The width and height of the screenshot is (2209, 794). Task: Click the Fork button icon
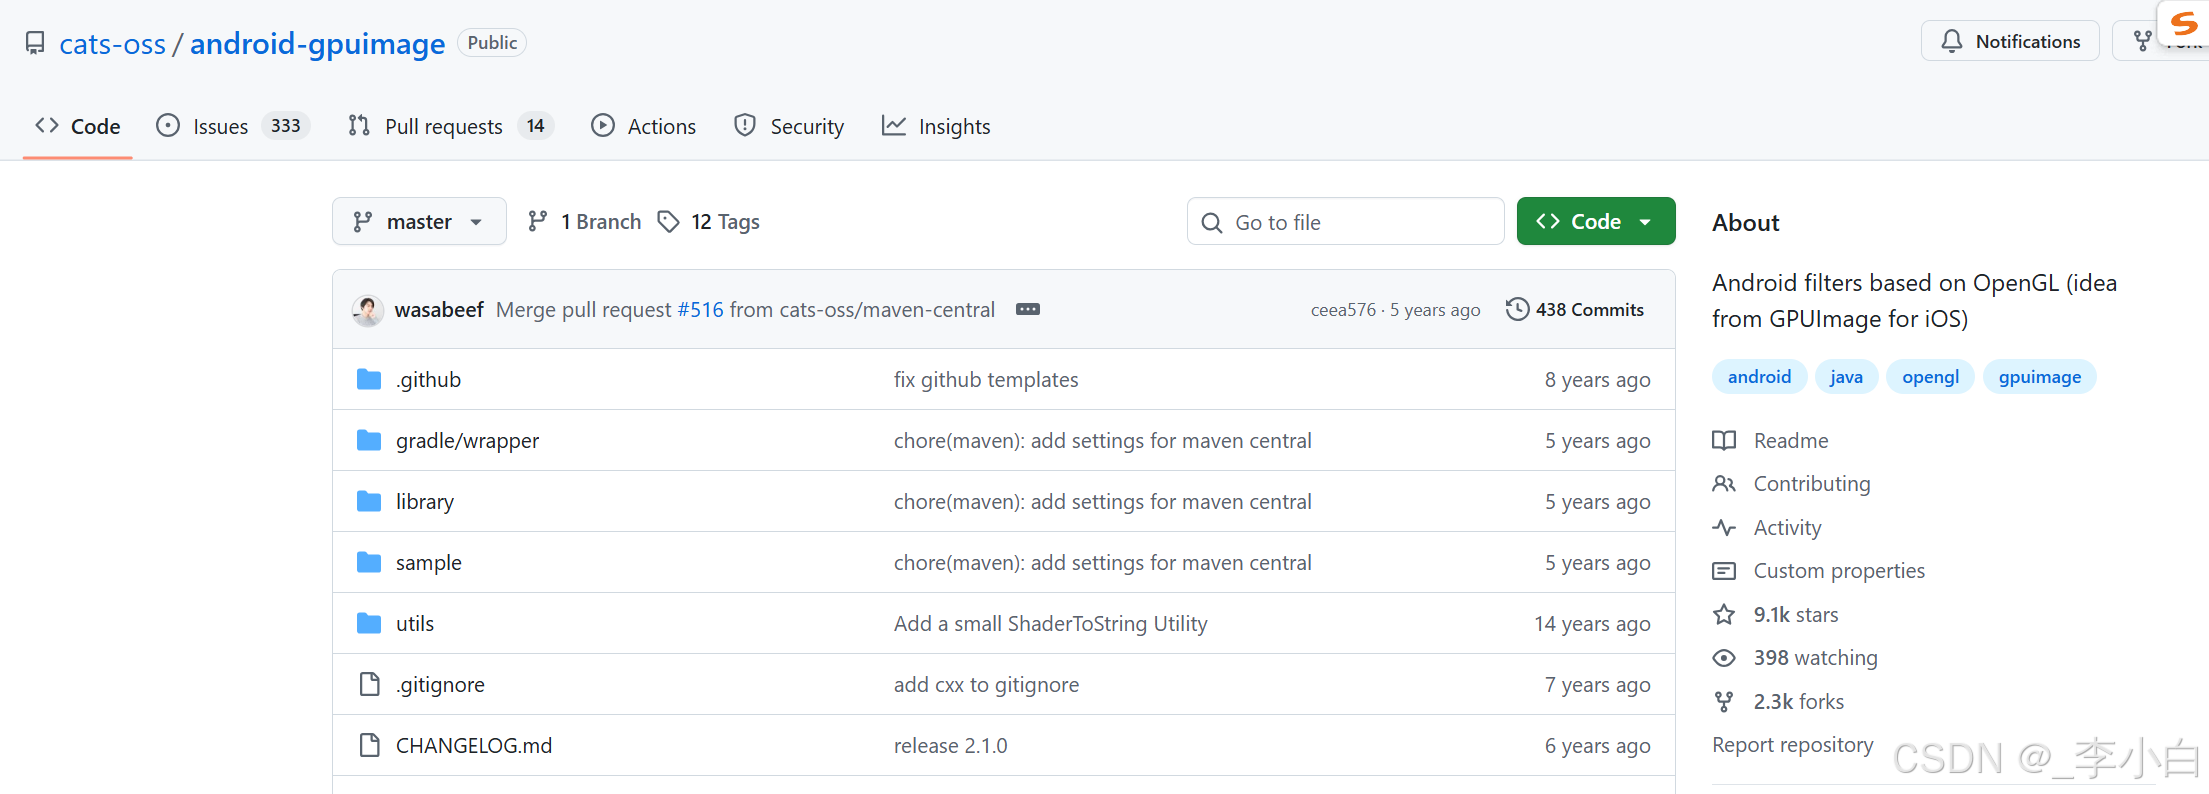pos(2142,41)
